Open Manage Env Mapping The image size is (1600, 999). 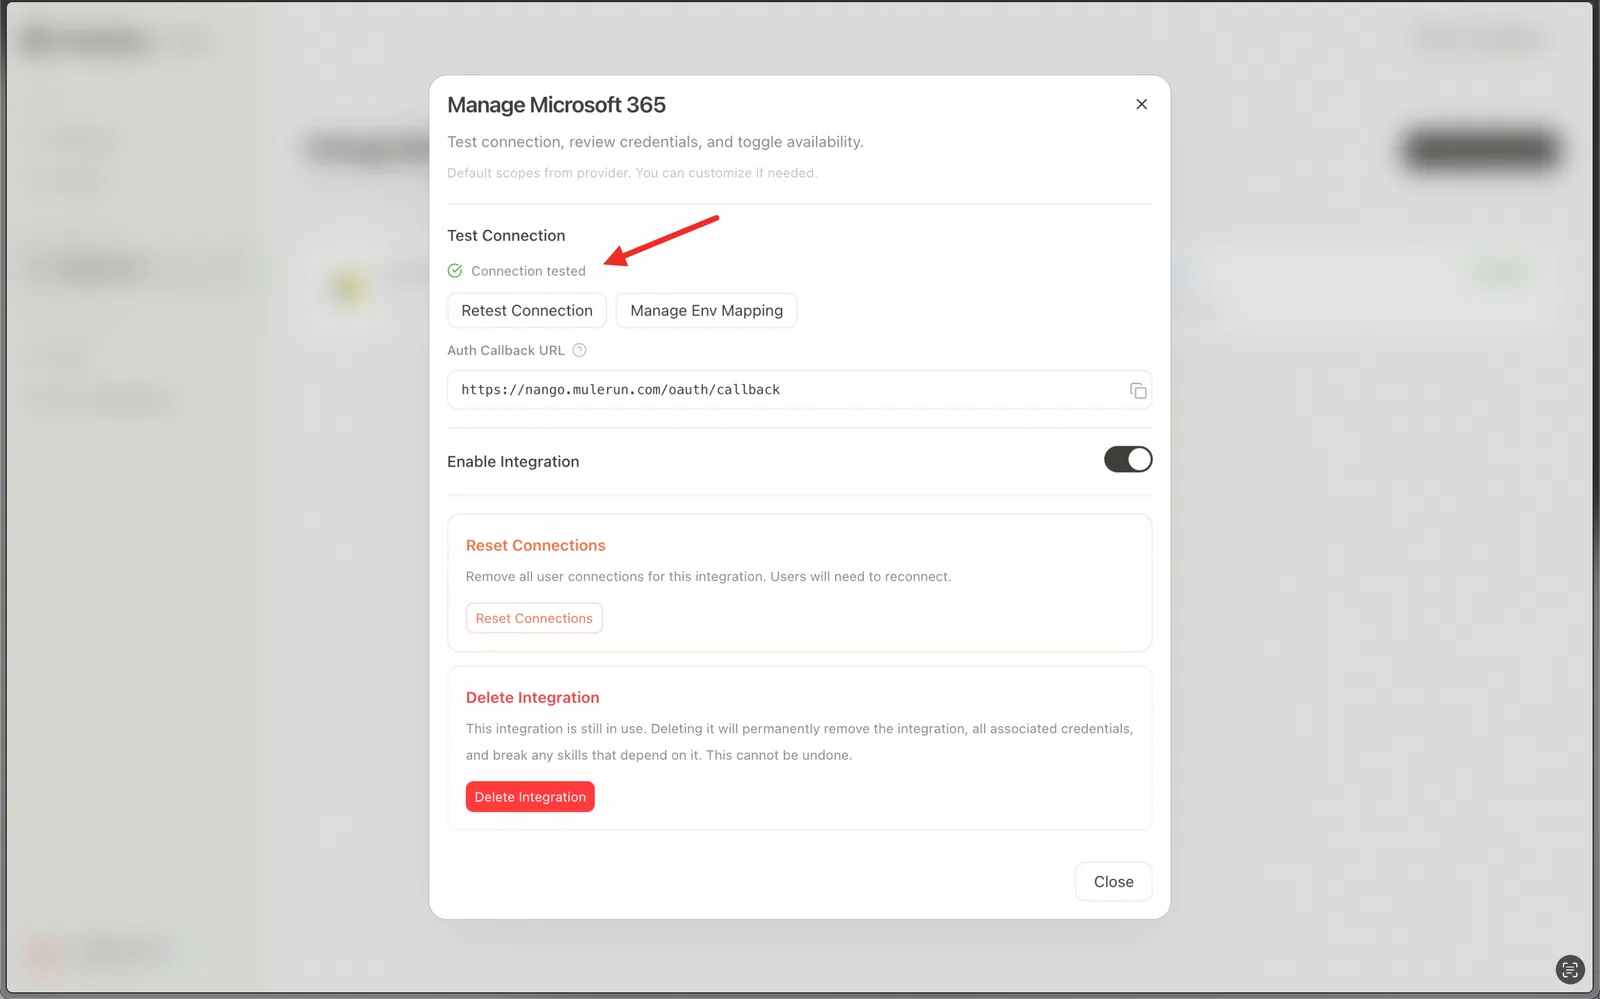[706, 310]
